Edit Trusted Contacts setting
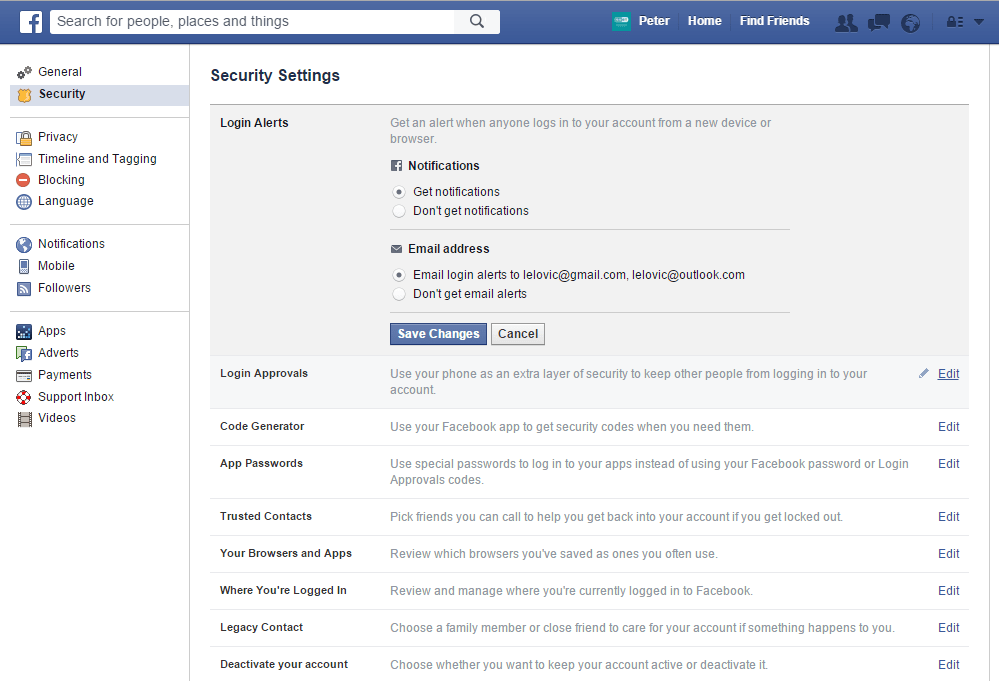This screenshot has width=999, height=681. tap(948, 517)
